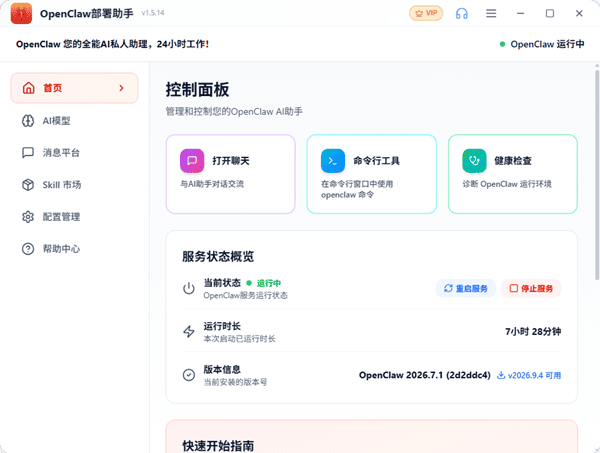Image resolution: width=600 pixels, height=453 pixels.
Task: Click the OpenClaw app logo icon
Action: (21, 13)
